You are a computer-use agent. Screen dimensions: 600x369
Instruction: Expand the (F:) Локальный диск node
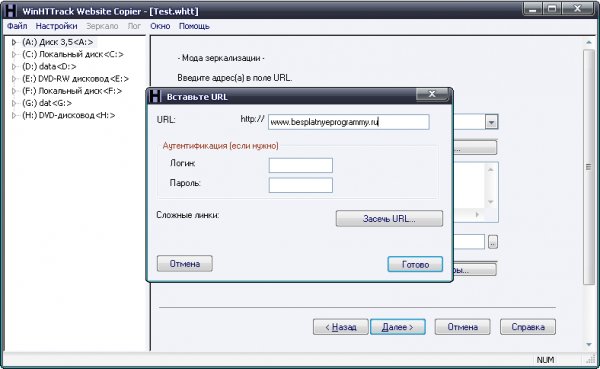pyautogui.click(x=14, y=91)
